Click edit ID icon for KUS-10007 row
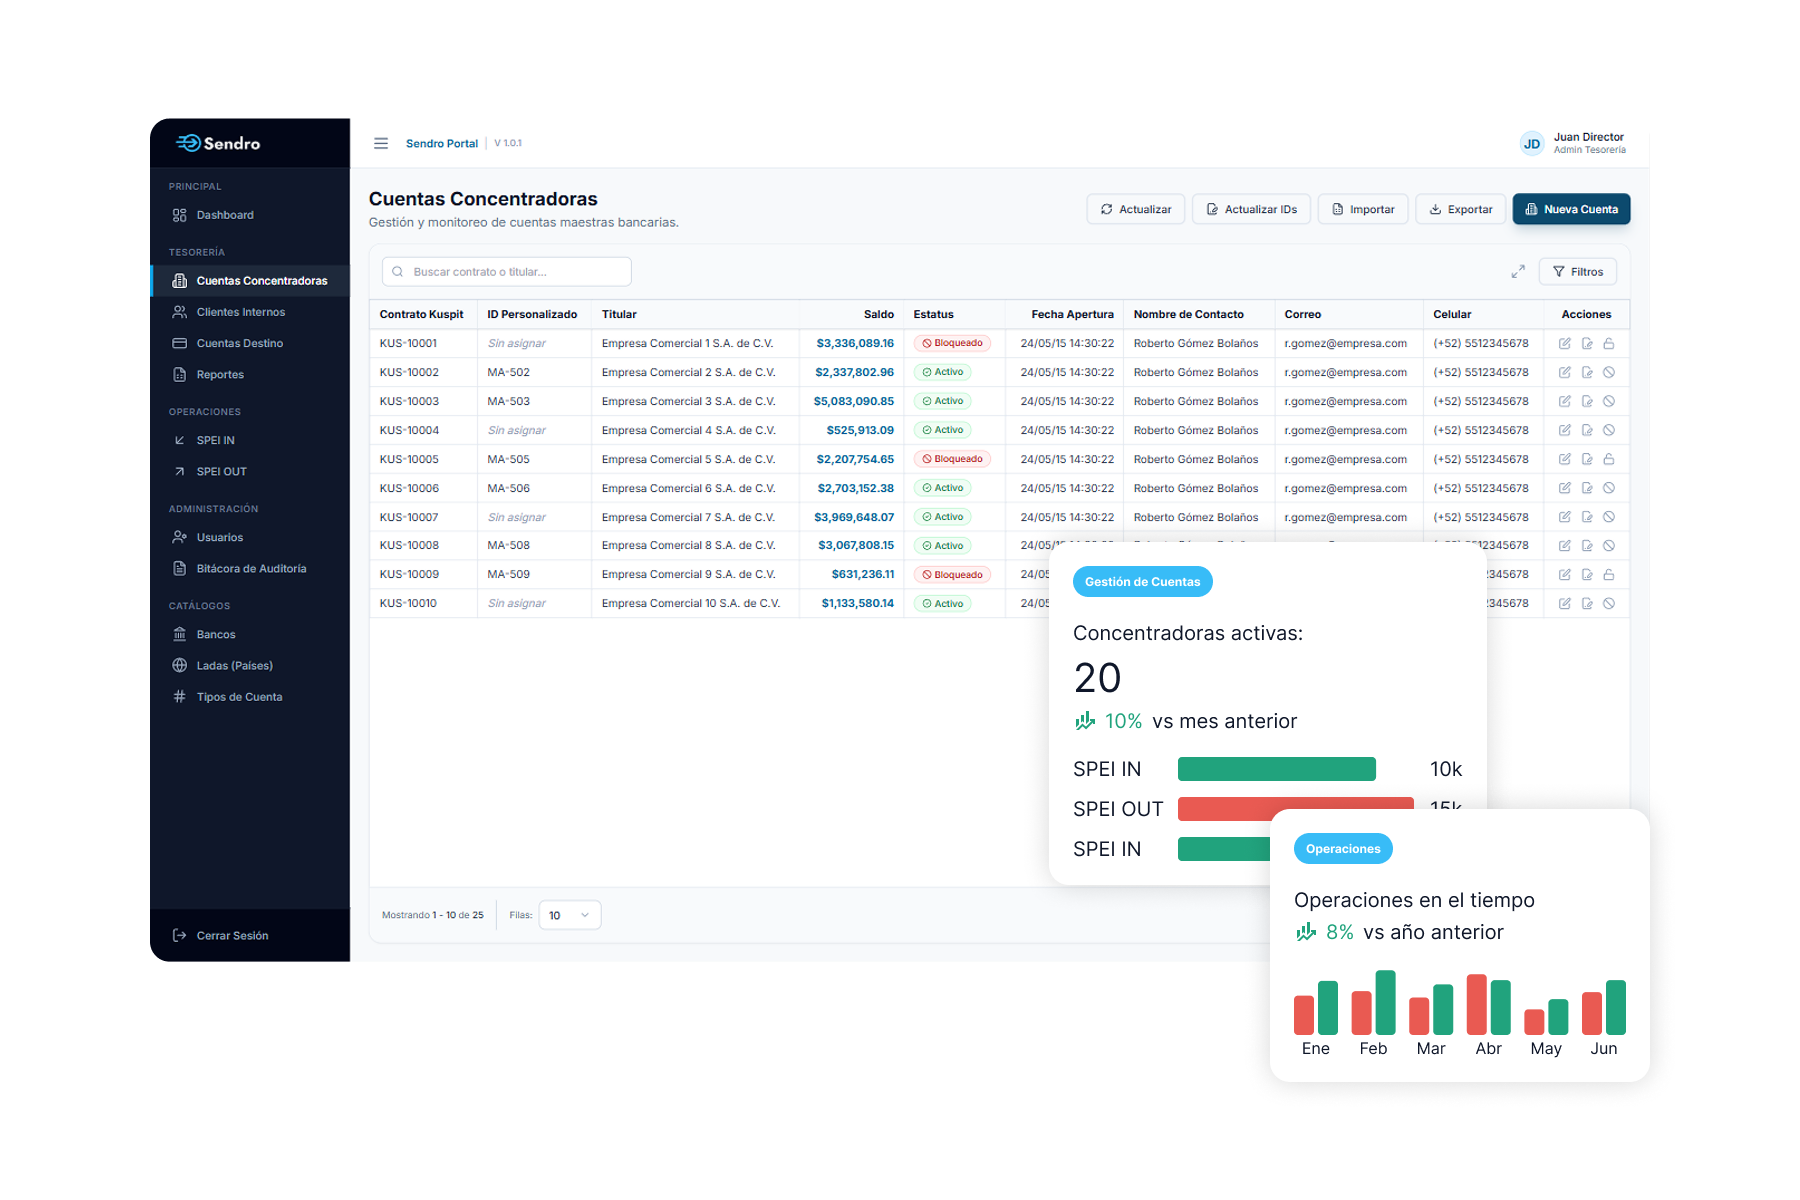This screenshot has width=1800, height=1200. pos(1587,517)
